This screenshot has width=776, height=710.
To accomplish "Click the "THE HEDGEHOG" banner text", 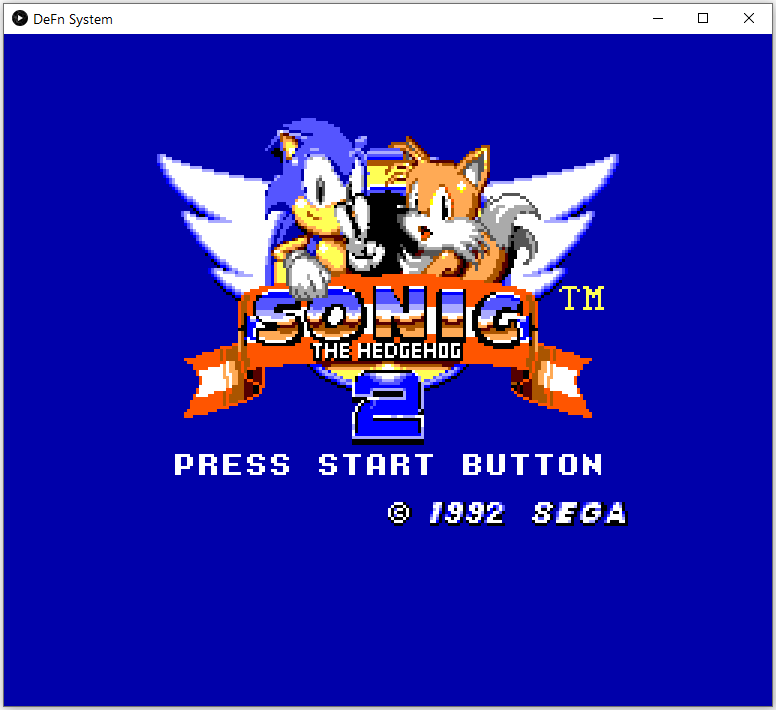I will click(x=387, y=351).
